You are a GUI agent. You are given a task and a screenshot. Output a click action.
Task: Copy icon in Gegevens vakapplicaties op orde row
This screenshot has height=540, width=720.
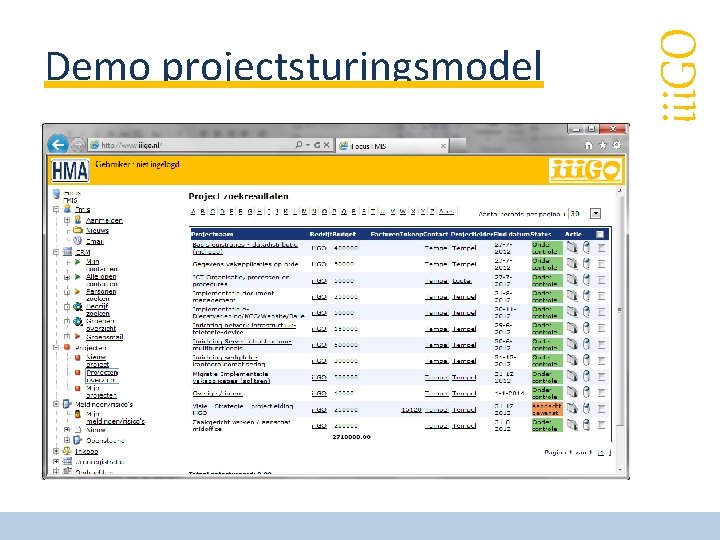click(572, 264)
